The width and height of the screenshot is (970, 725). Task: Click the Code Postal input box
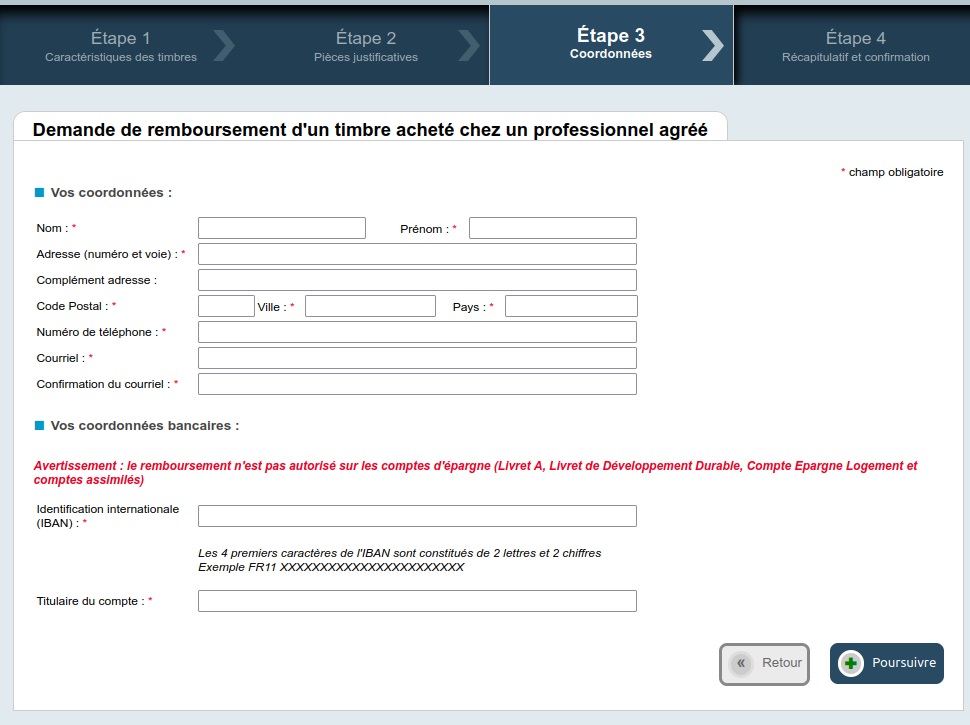[226, 306]
